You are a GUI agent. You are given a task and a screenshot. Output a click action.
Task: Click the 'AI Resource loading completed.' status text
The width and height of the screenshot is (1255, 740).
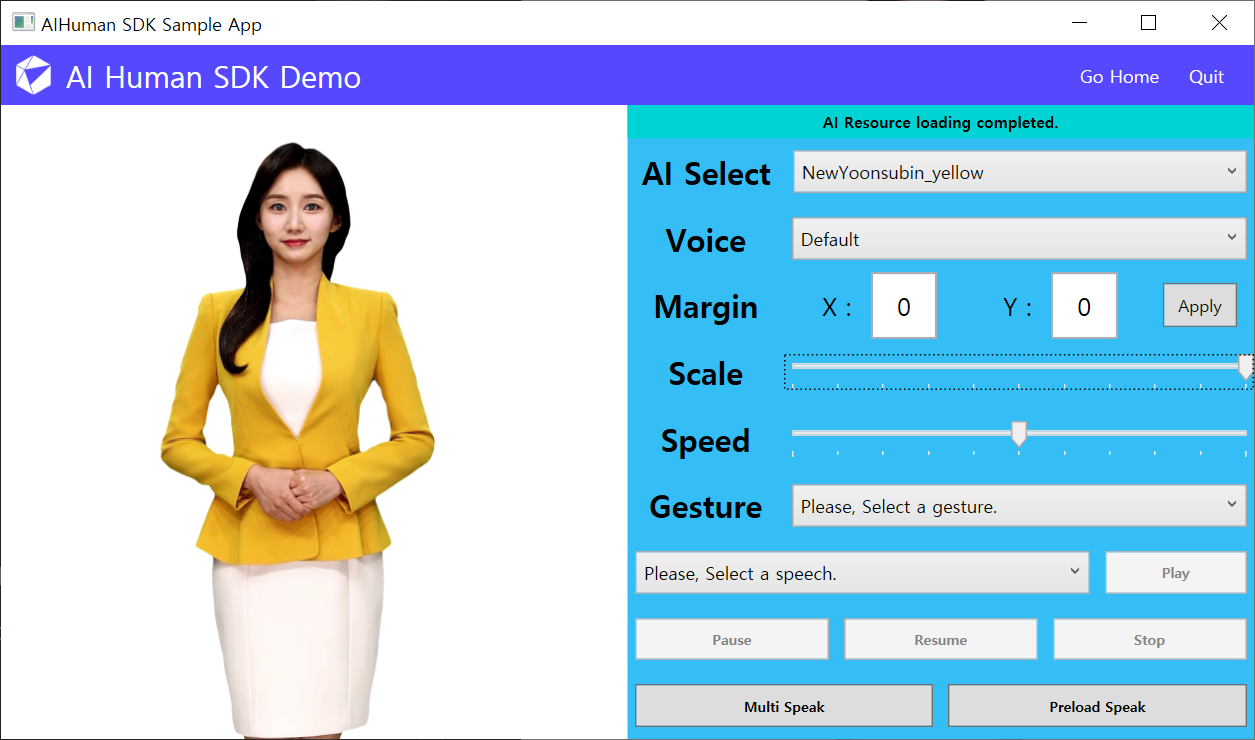(940, 123)
